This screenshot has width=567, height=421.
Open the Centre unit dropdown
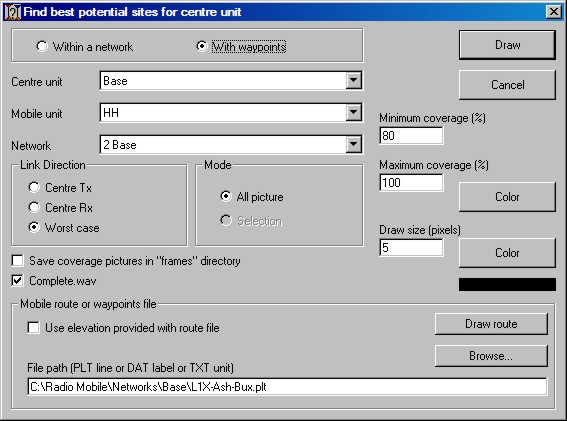(x=353, y=80)
